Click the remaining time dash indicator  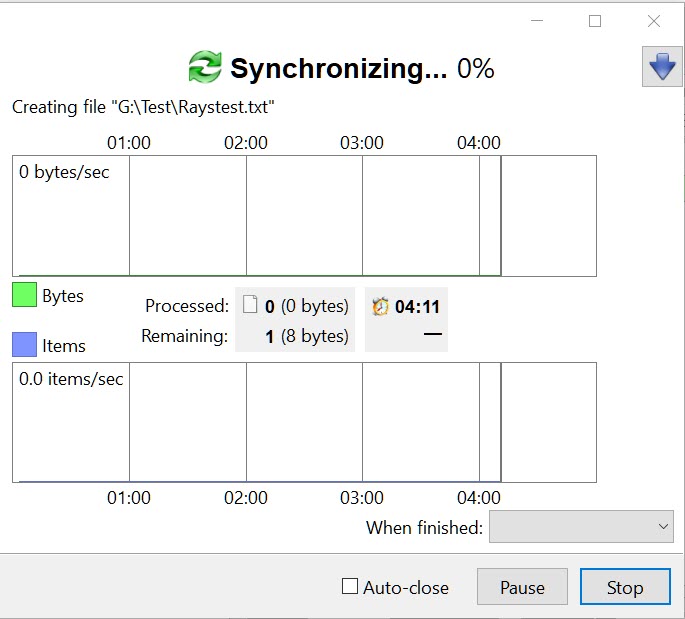point(433,334)
